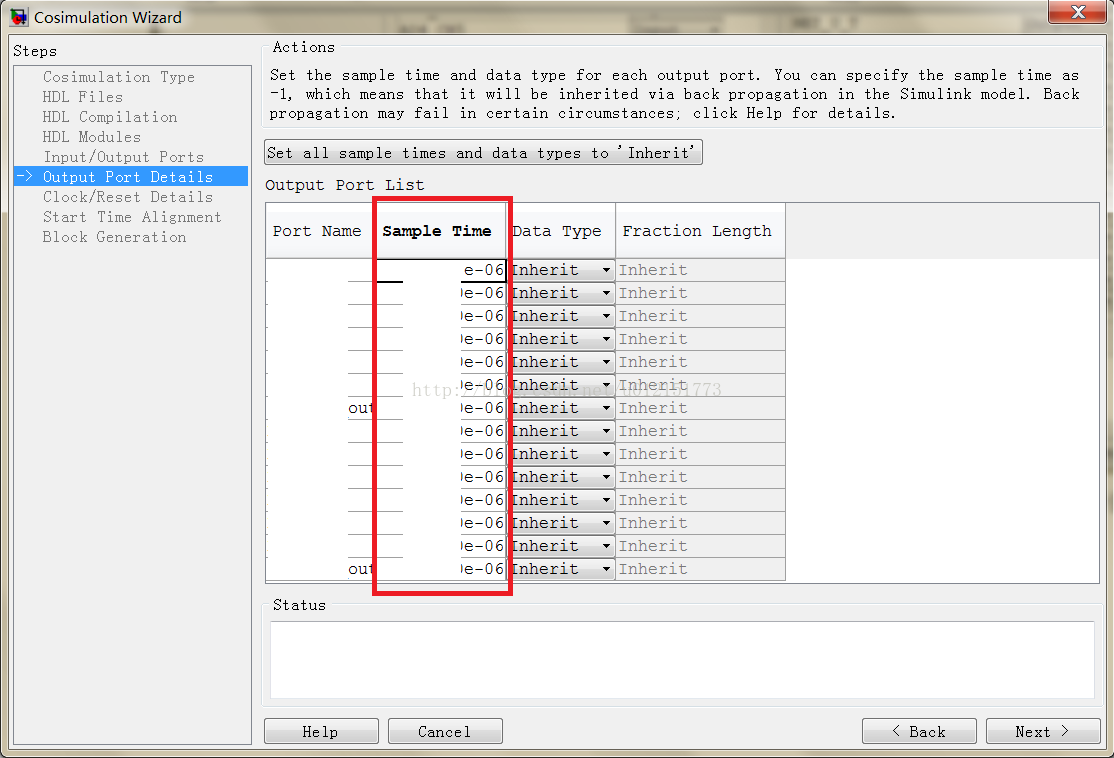
Task: Click the Fraction Length cell in the last row
Action: coord(701,569)
